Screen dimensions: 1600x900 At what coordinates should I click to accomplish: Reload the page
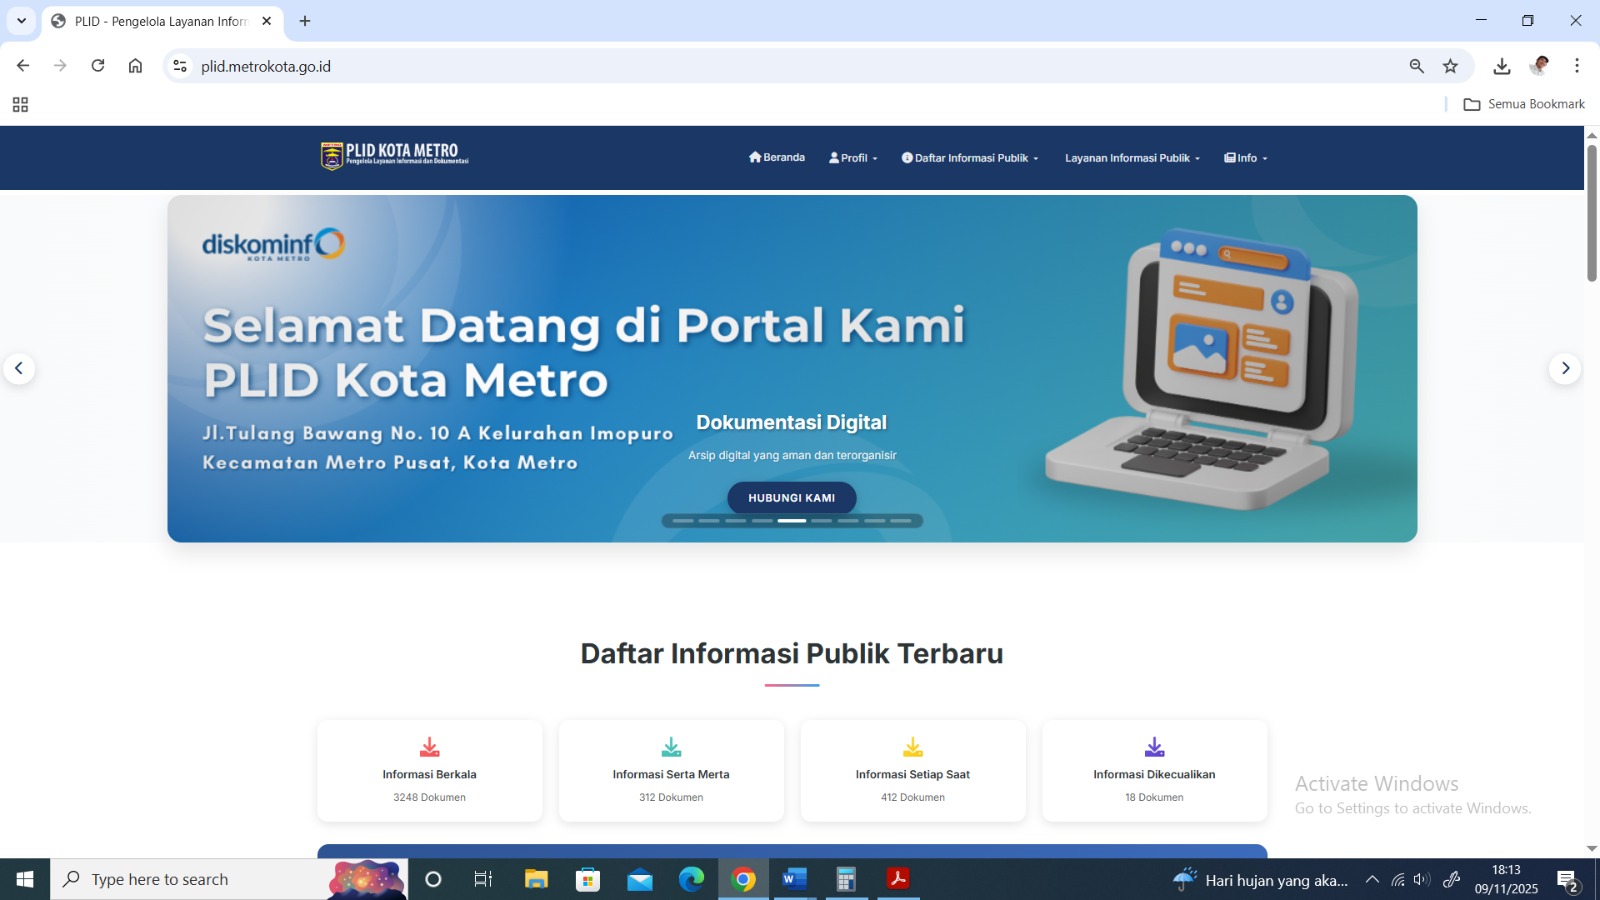(98, 66)
